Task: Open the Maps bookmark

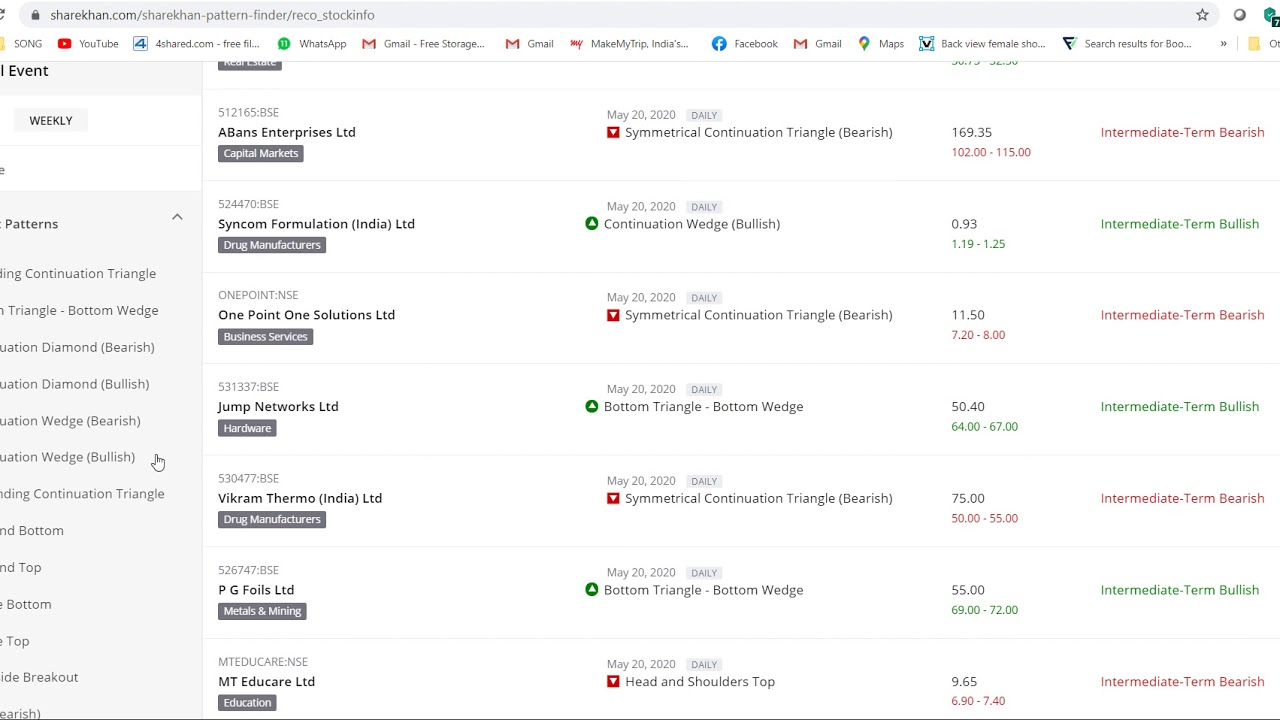Action: pyautogui.click(x=880, y=44)
